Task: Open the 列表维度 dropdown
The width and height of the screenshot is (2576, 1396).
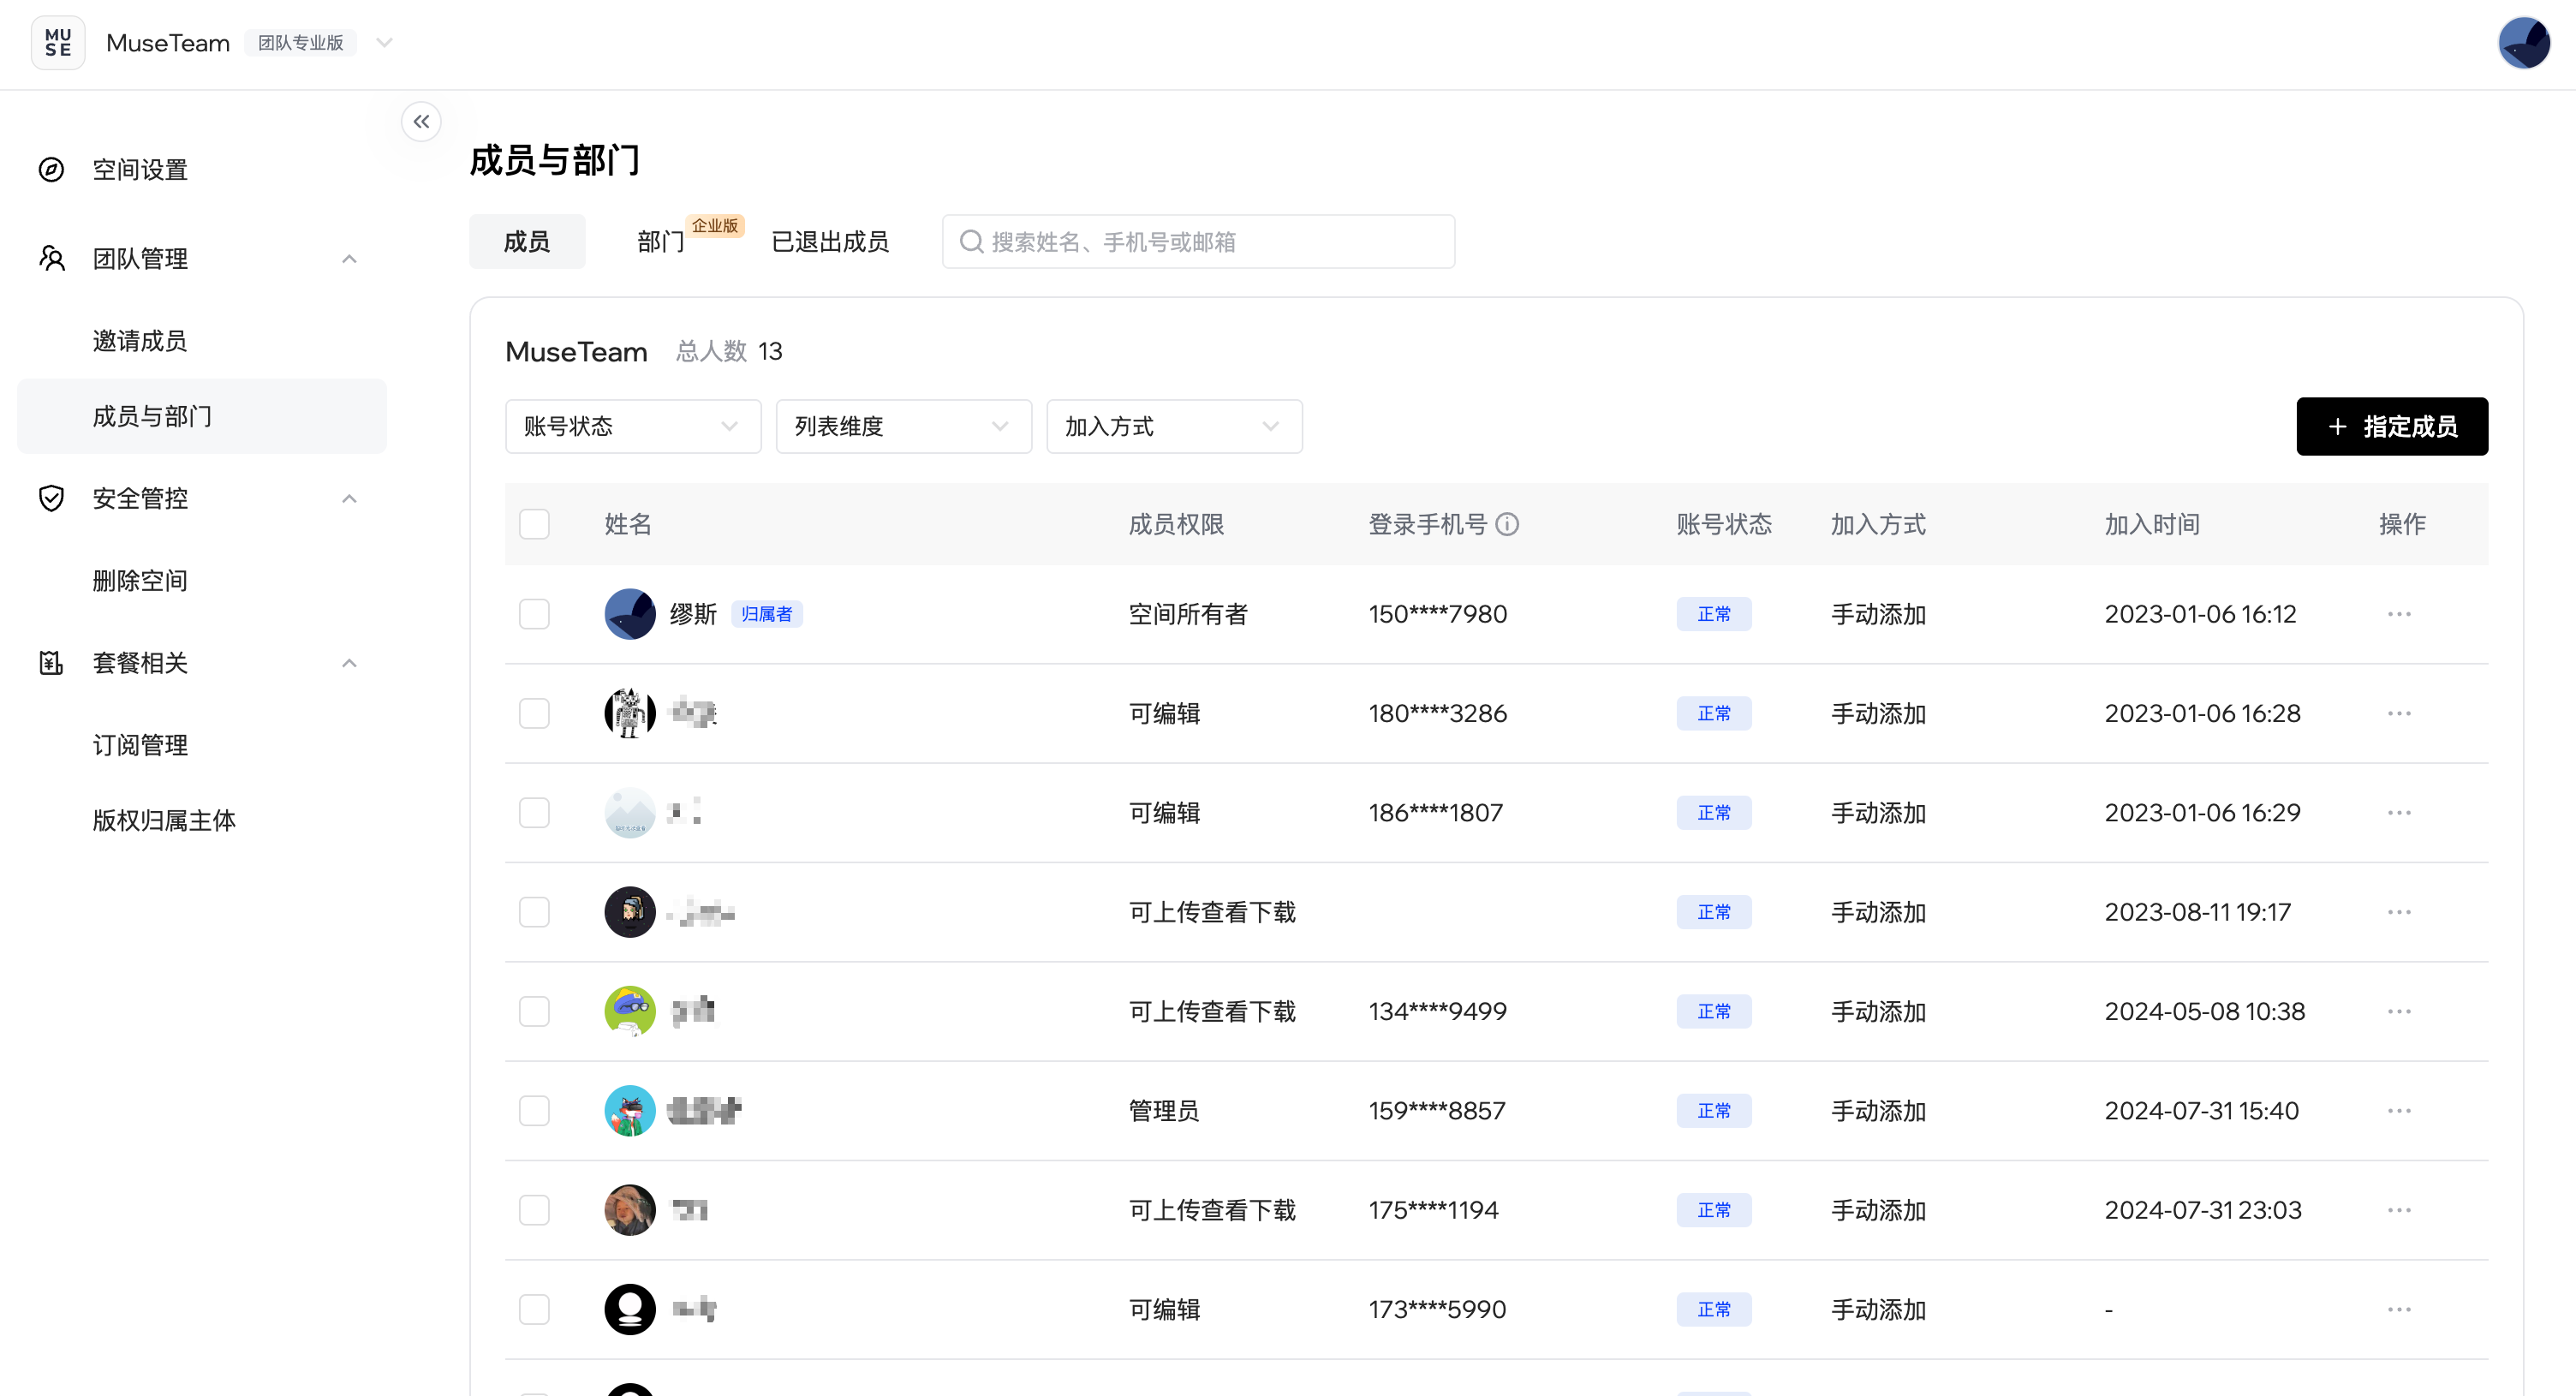Action: coord(903,427)
